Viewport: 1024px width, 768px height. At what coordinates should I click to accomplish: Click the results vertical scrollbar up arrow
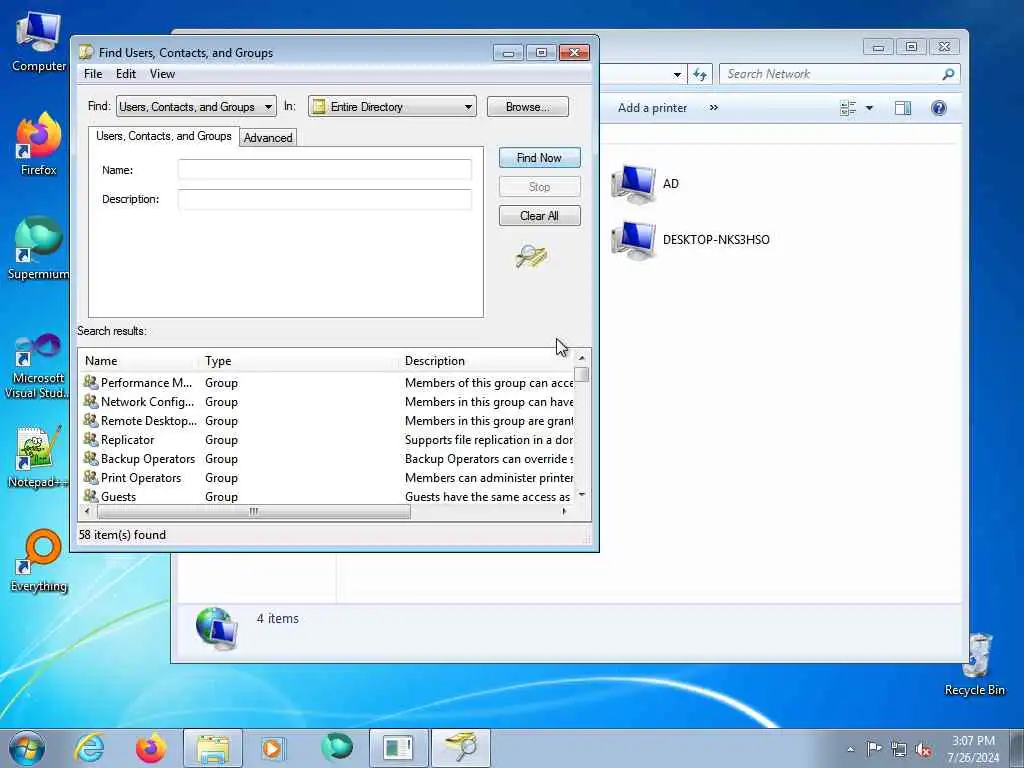pyautogui.click(x=581, y=358)
